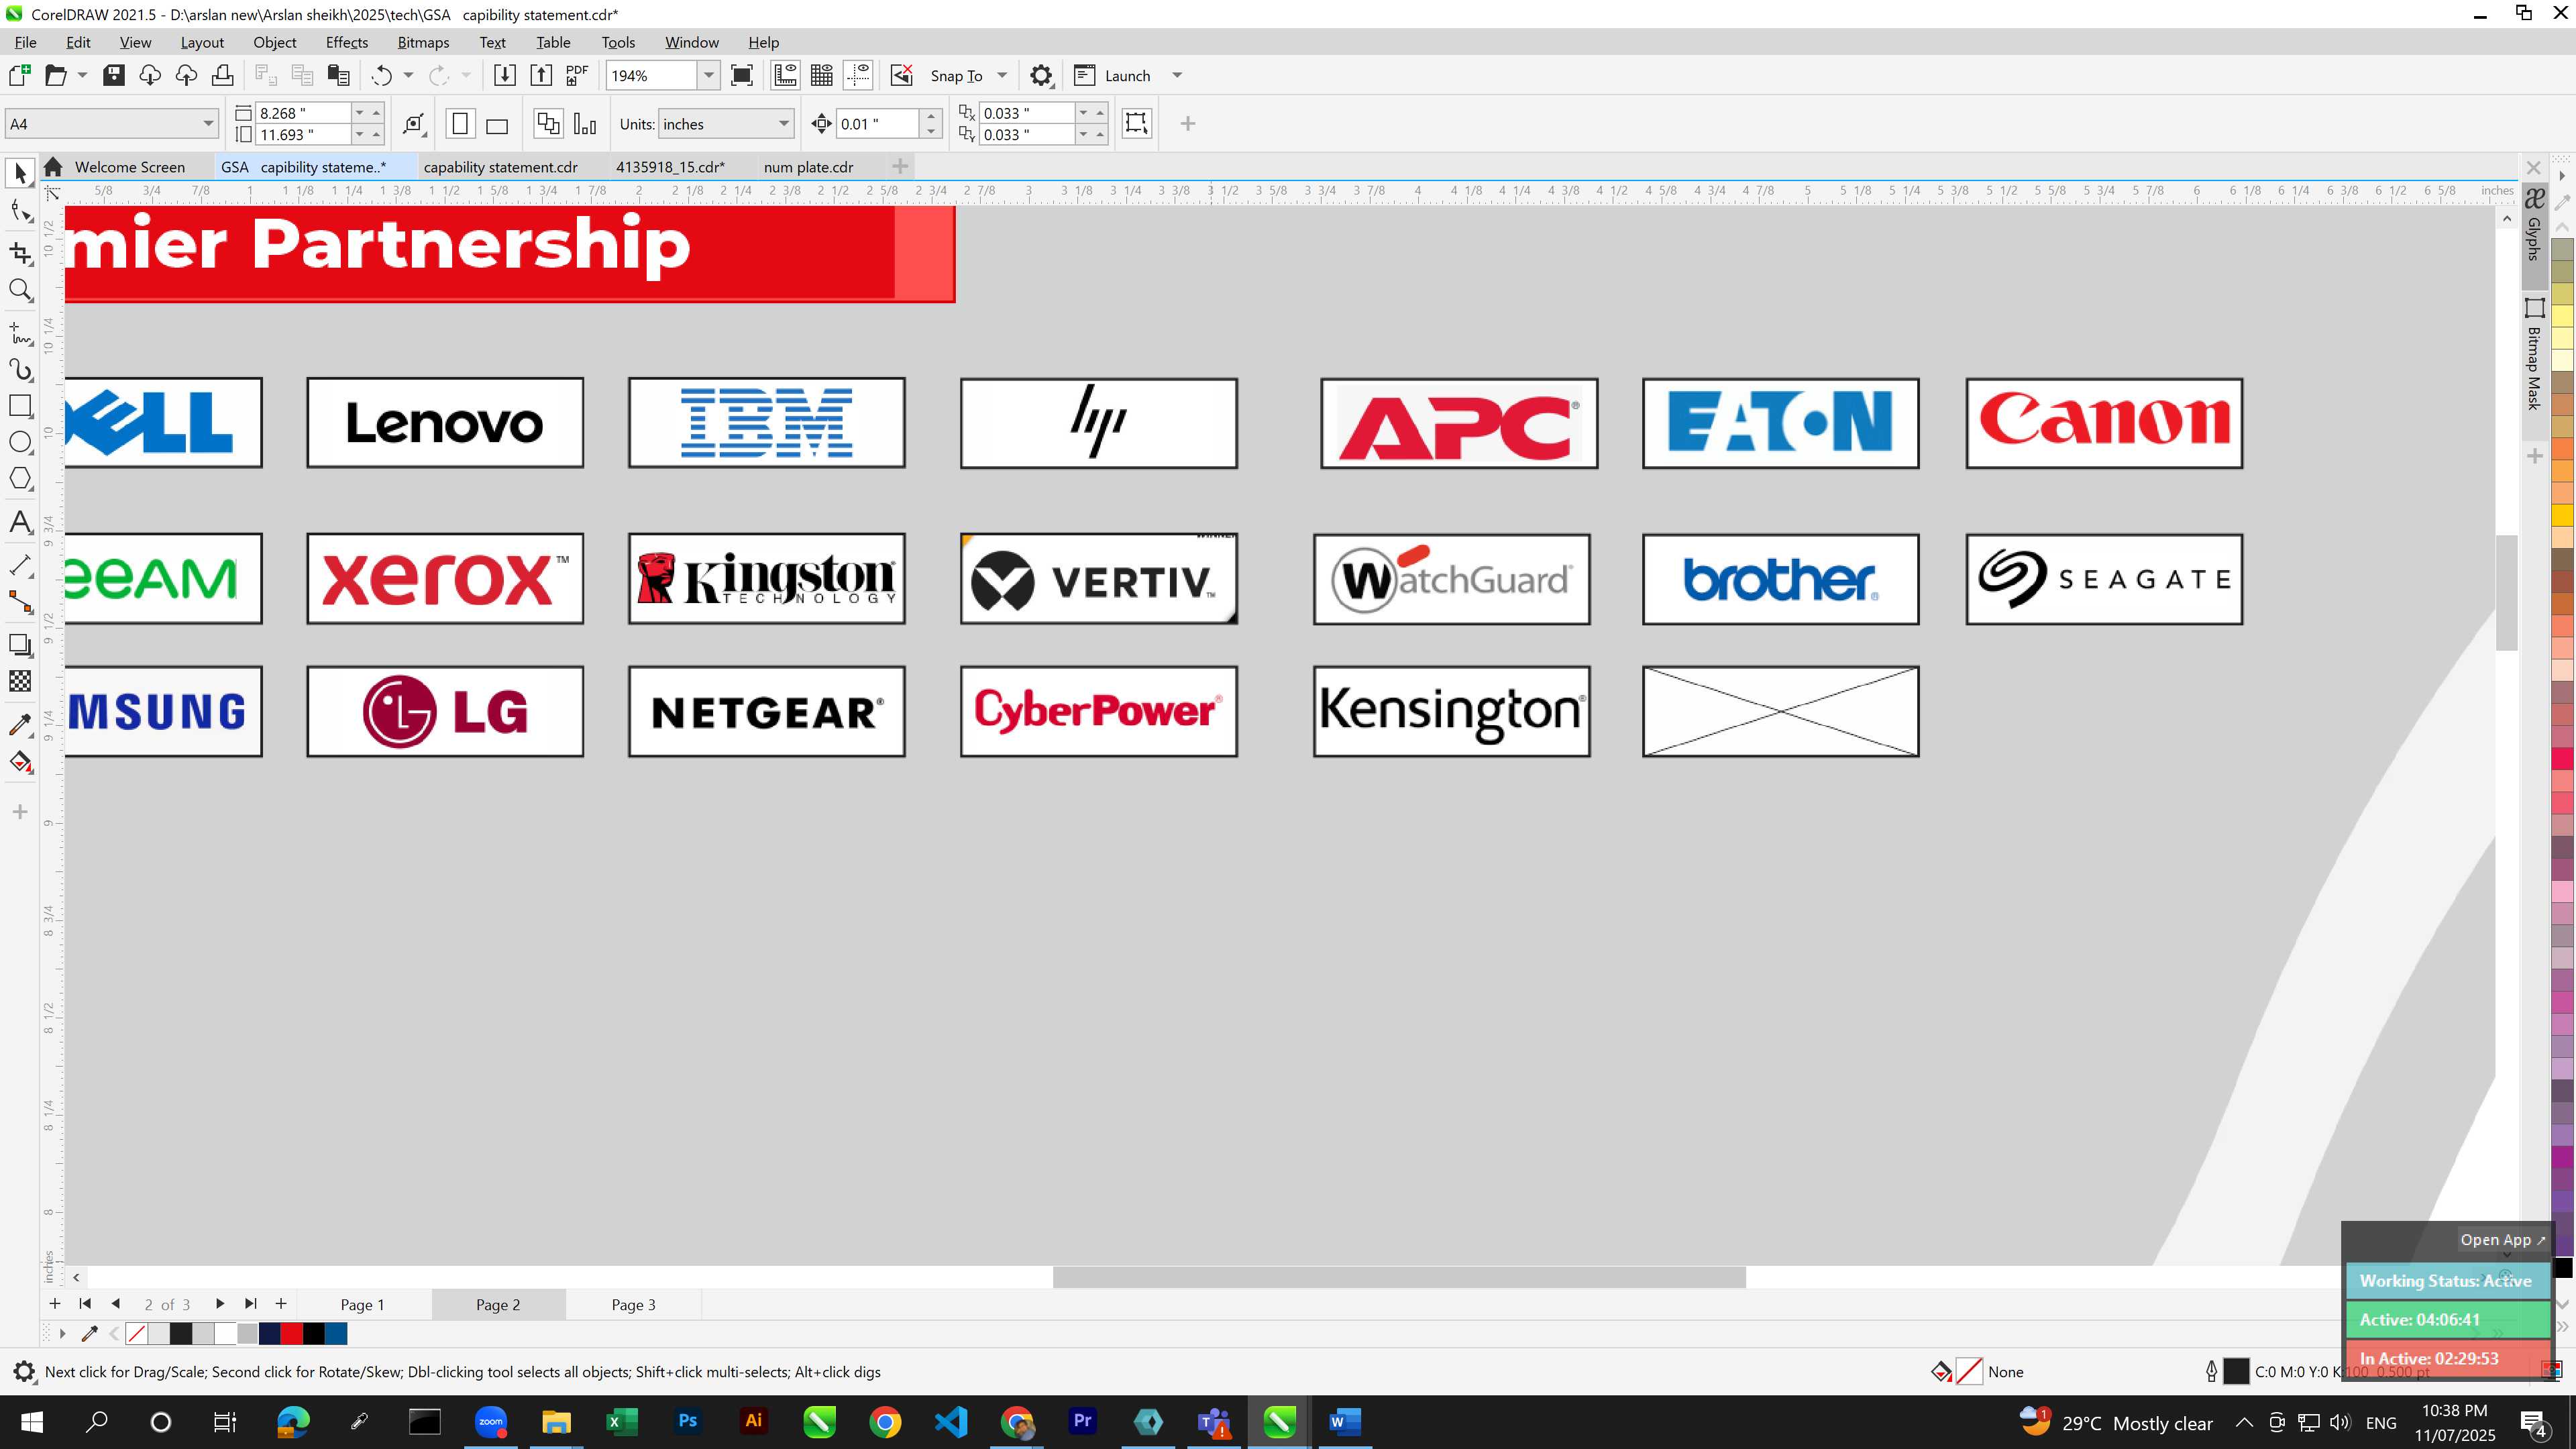Expand the Undo history dropdown arrow
The width and height of the screenshot is (2576, 1449).
pos(408,76)
